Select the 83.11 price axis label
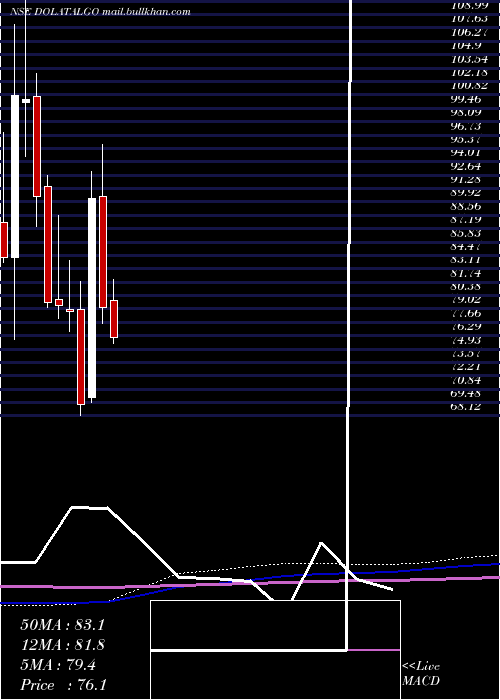The image size is (500, 700). coord(466,260)
